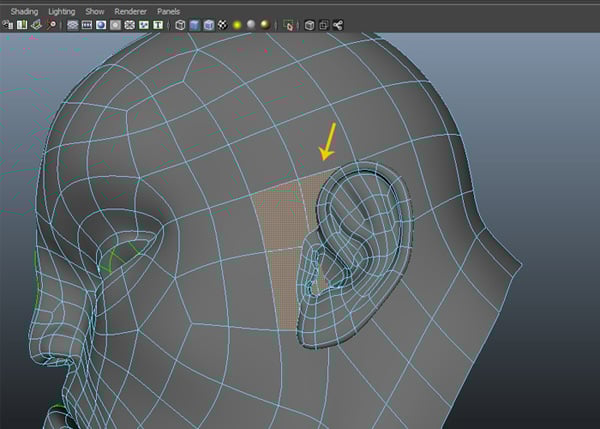This screenshot has width=600, height=429.
Task: Click the use all lights yellow sphere
Action: [237, 25]
